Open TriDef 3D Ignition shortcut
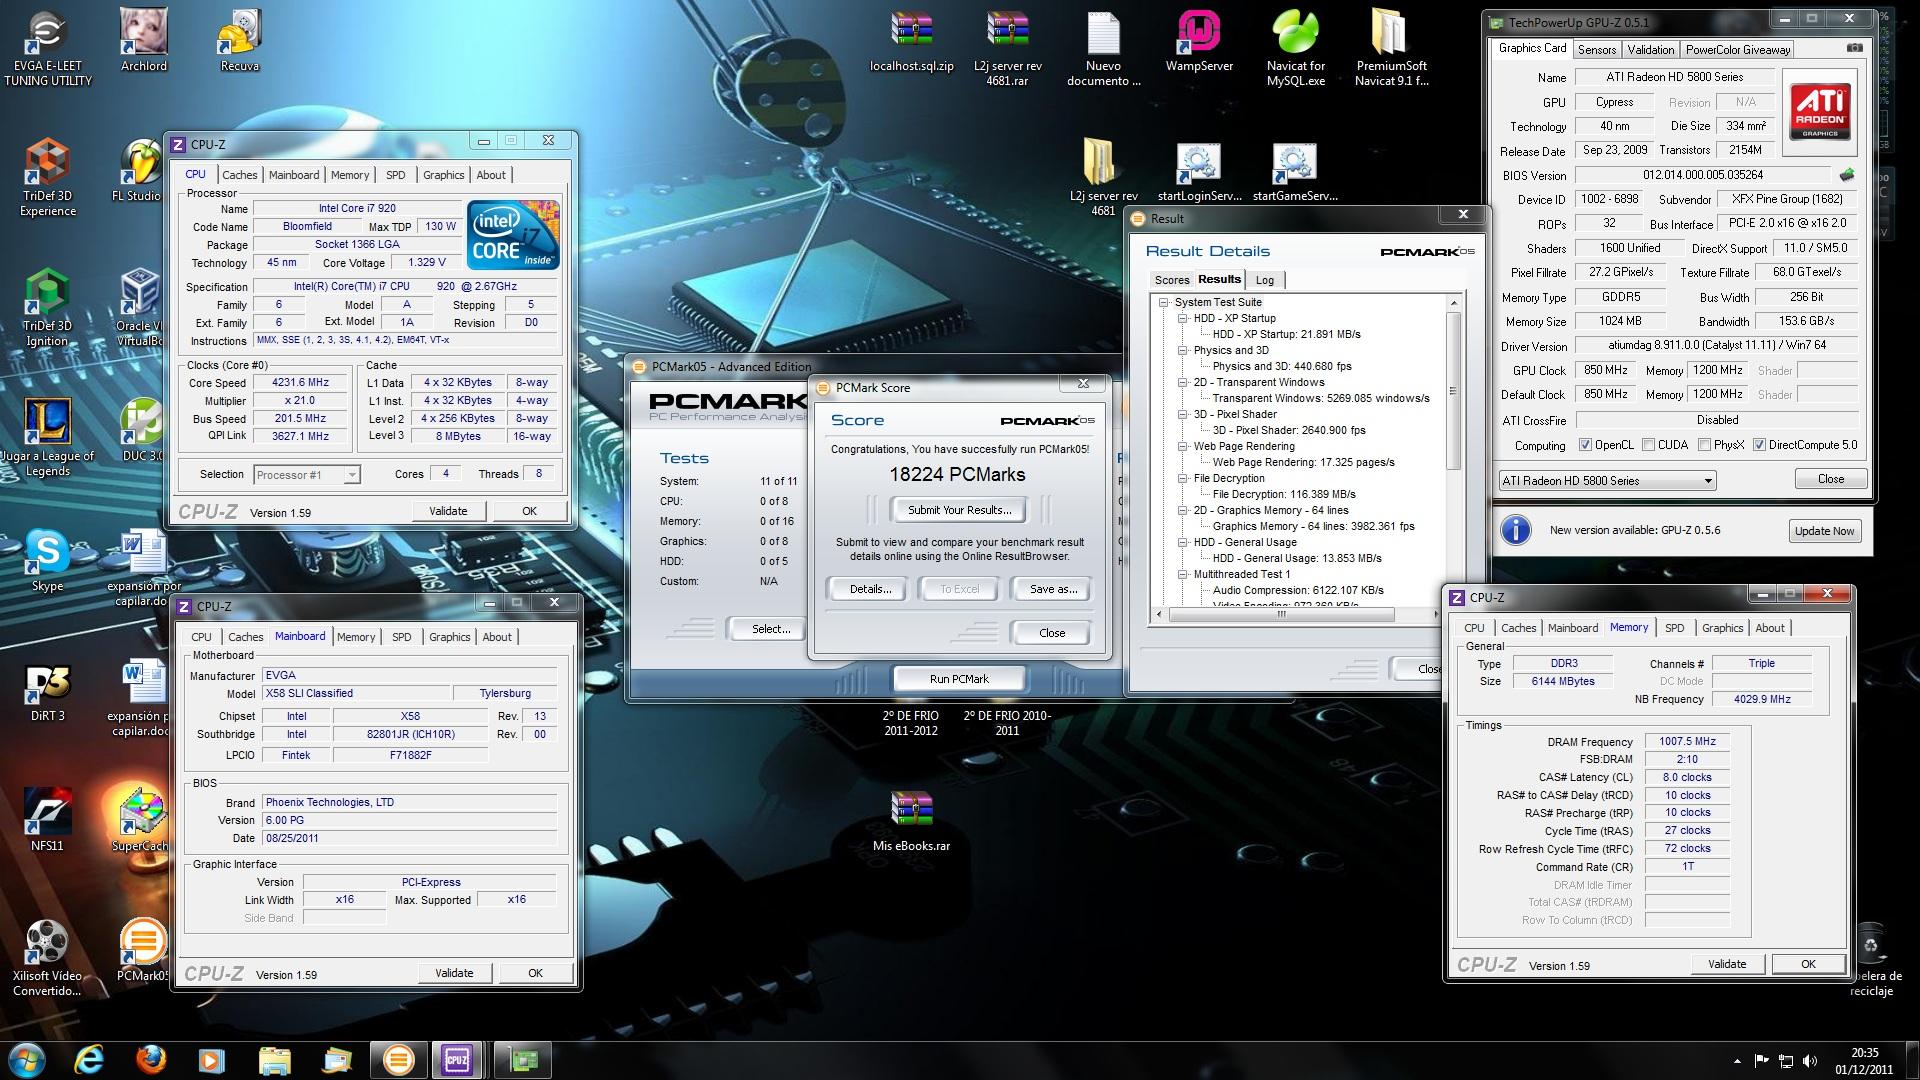Viewport: 1920px width, 1080px height. point(47,308)
